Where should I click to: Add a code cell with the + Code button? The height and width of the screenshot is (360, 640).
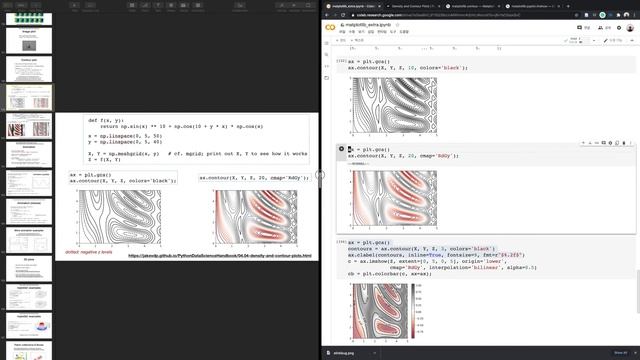pyautogui.click(x=341, y=40)
